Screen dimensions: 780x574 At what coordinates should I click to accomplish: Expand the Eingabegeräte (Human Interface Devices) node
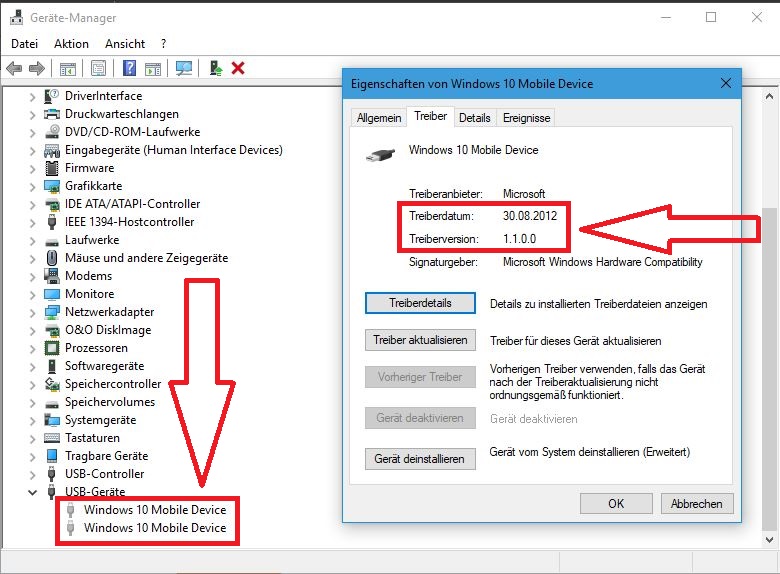click(x=32, y=151)
